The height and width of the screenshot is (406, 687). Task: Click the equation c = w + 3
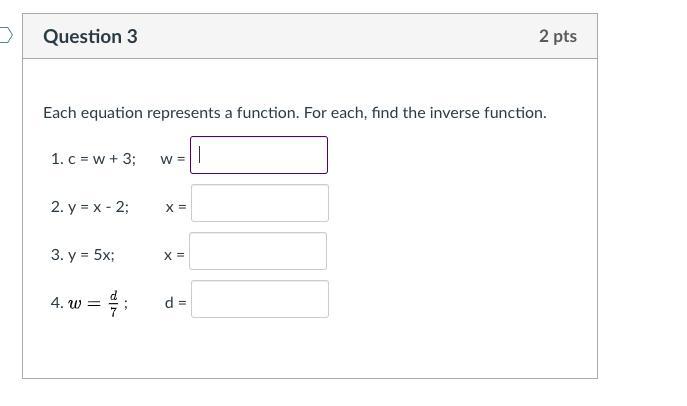pos(101,158)
